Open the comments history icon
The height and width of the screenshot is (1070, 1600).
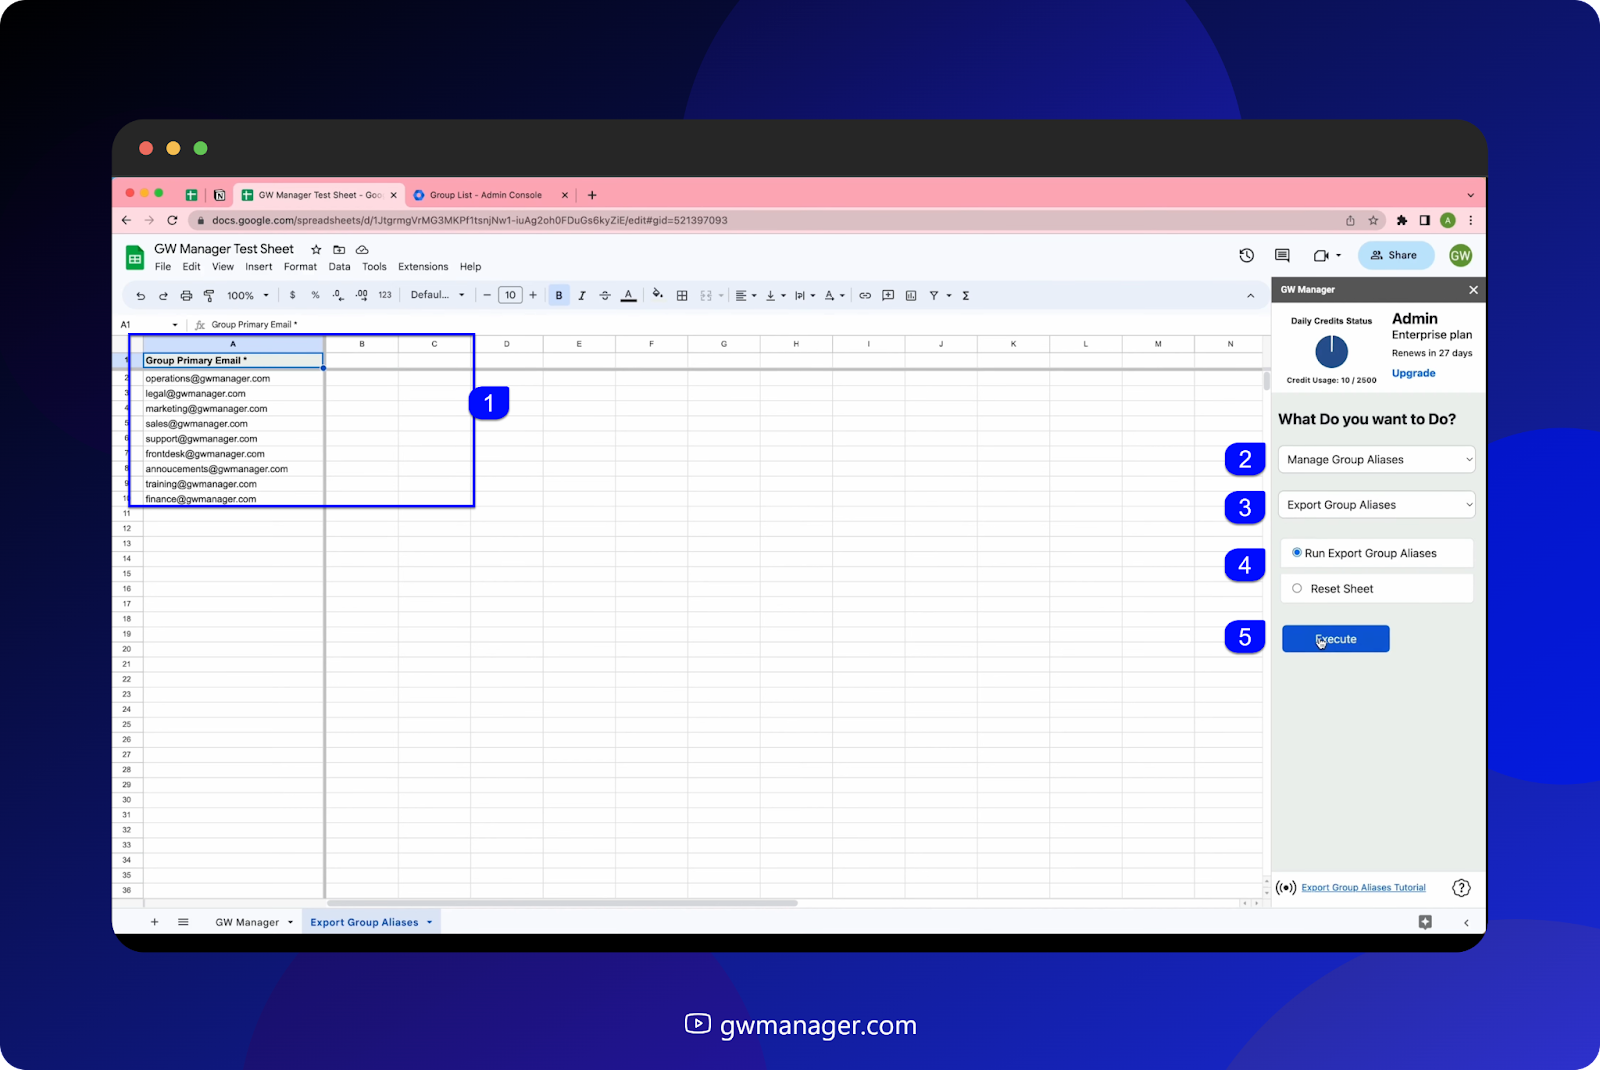(1282, 255)
